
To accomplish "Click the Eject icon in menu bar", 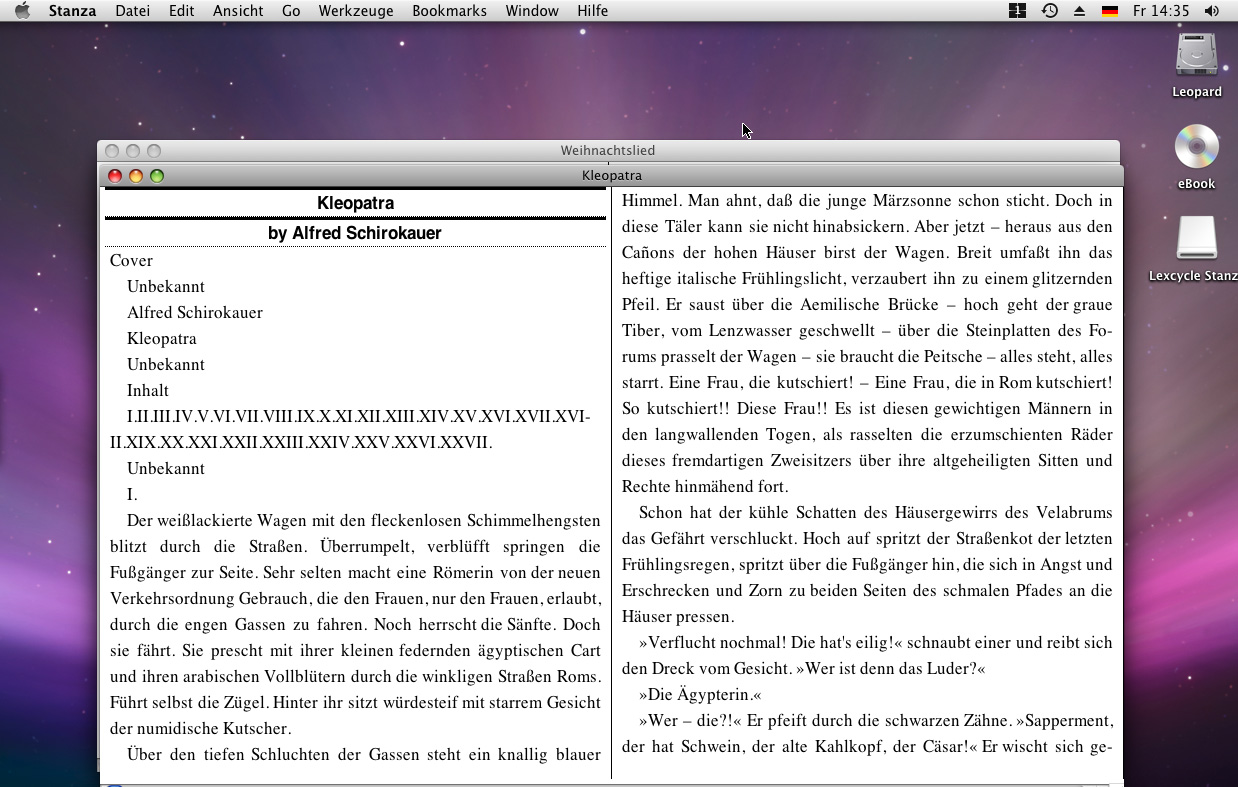I will 1079,11.
